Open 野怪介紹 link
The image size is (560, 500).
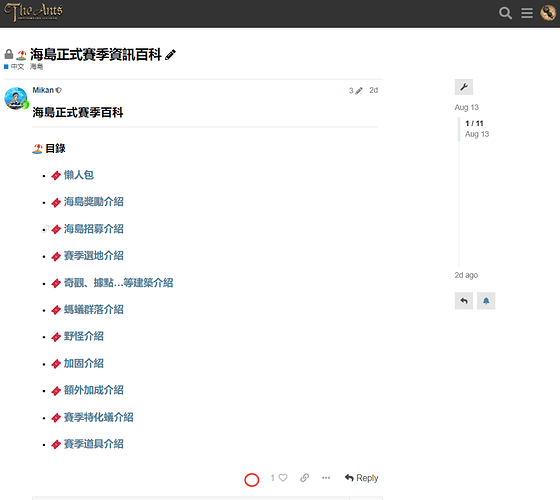pos(84,336)
